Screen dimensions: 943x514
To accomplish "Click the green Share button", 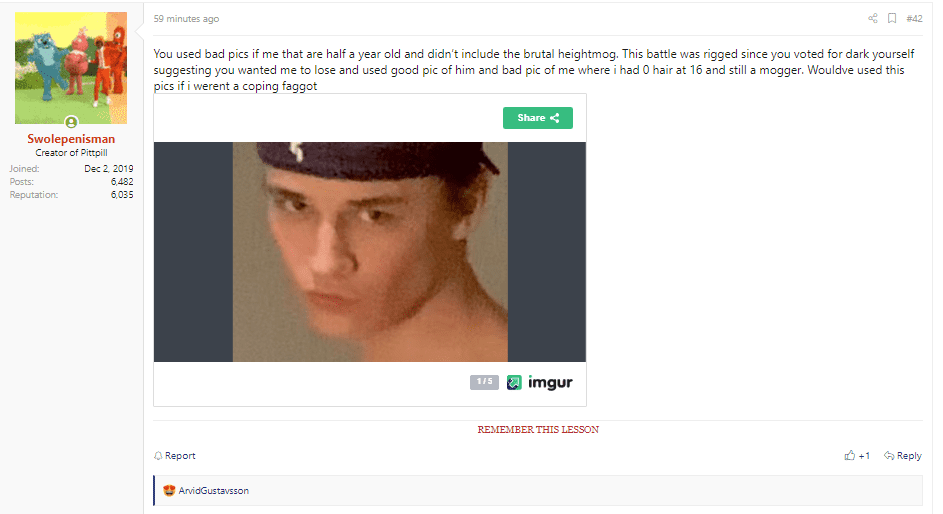I will pos(538,118).
